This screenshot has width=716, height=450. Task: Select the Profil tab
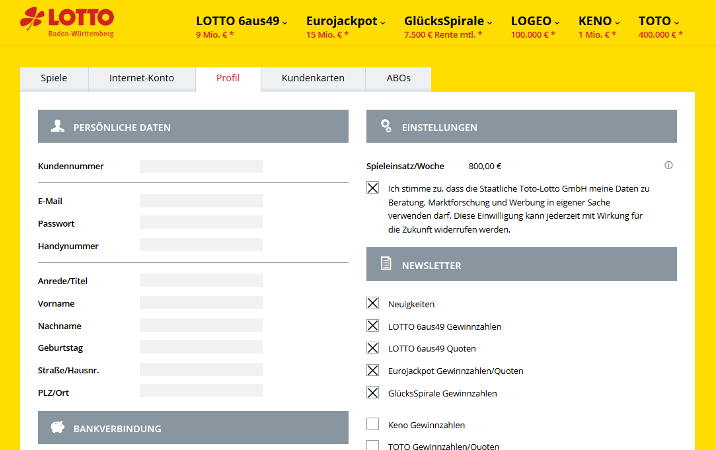click(228, 79)
